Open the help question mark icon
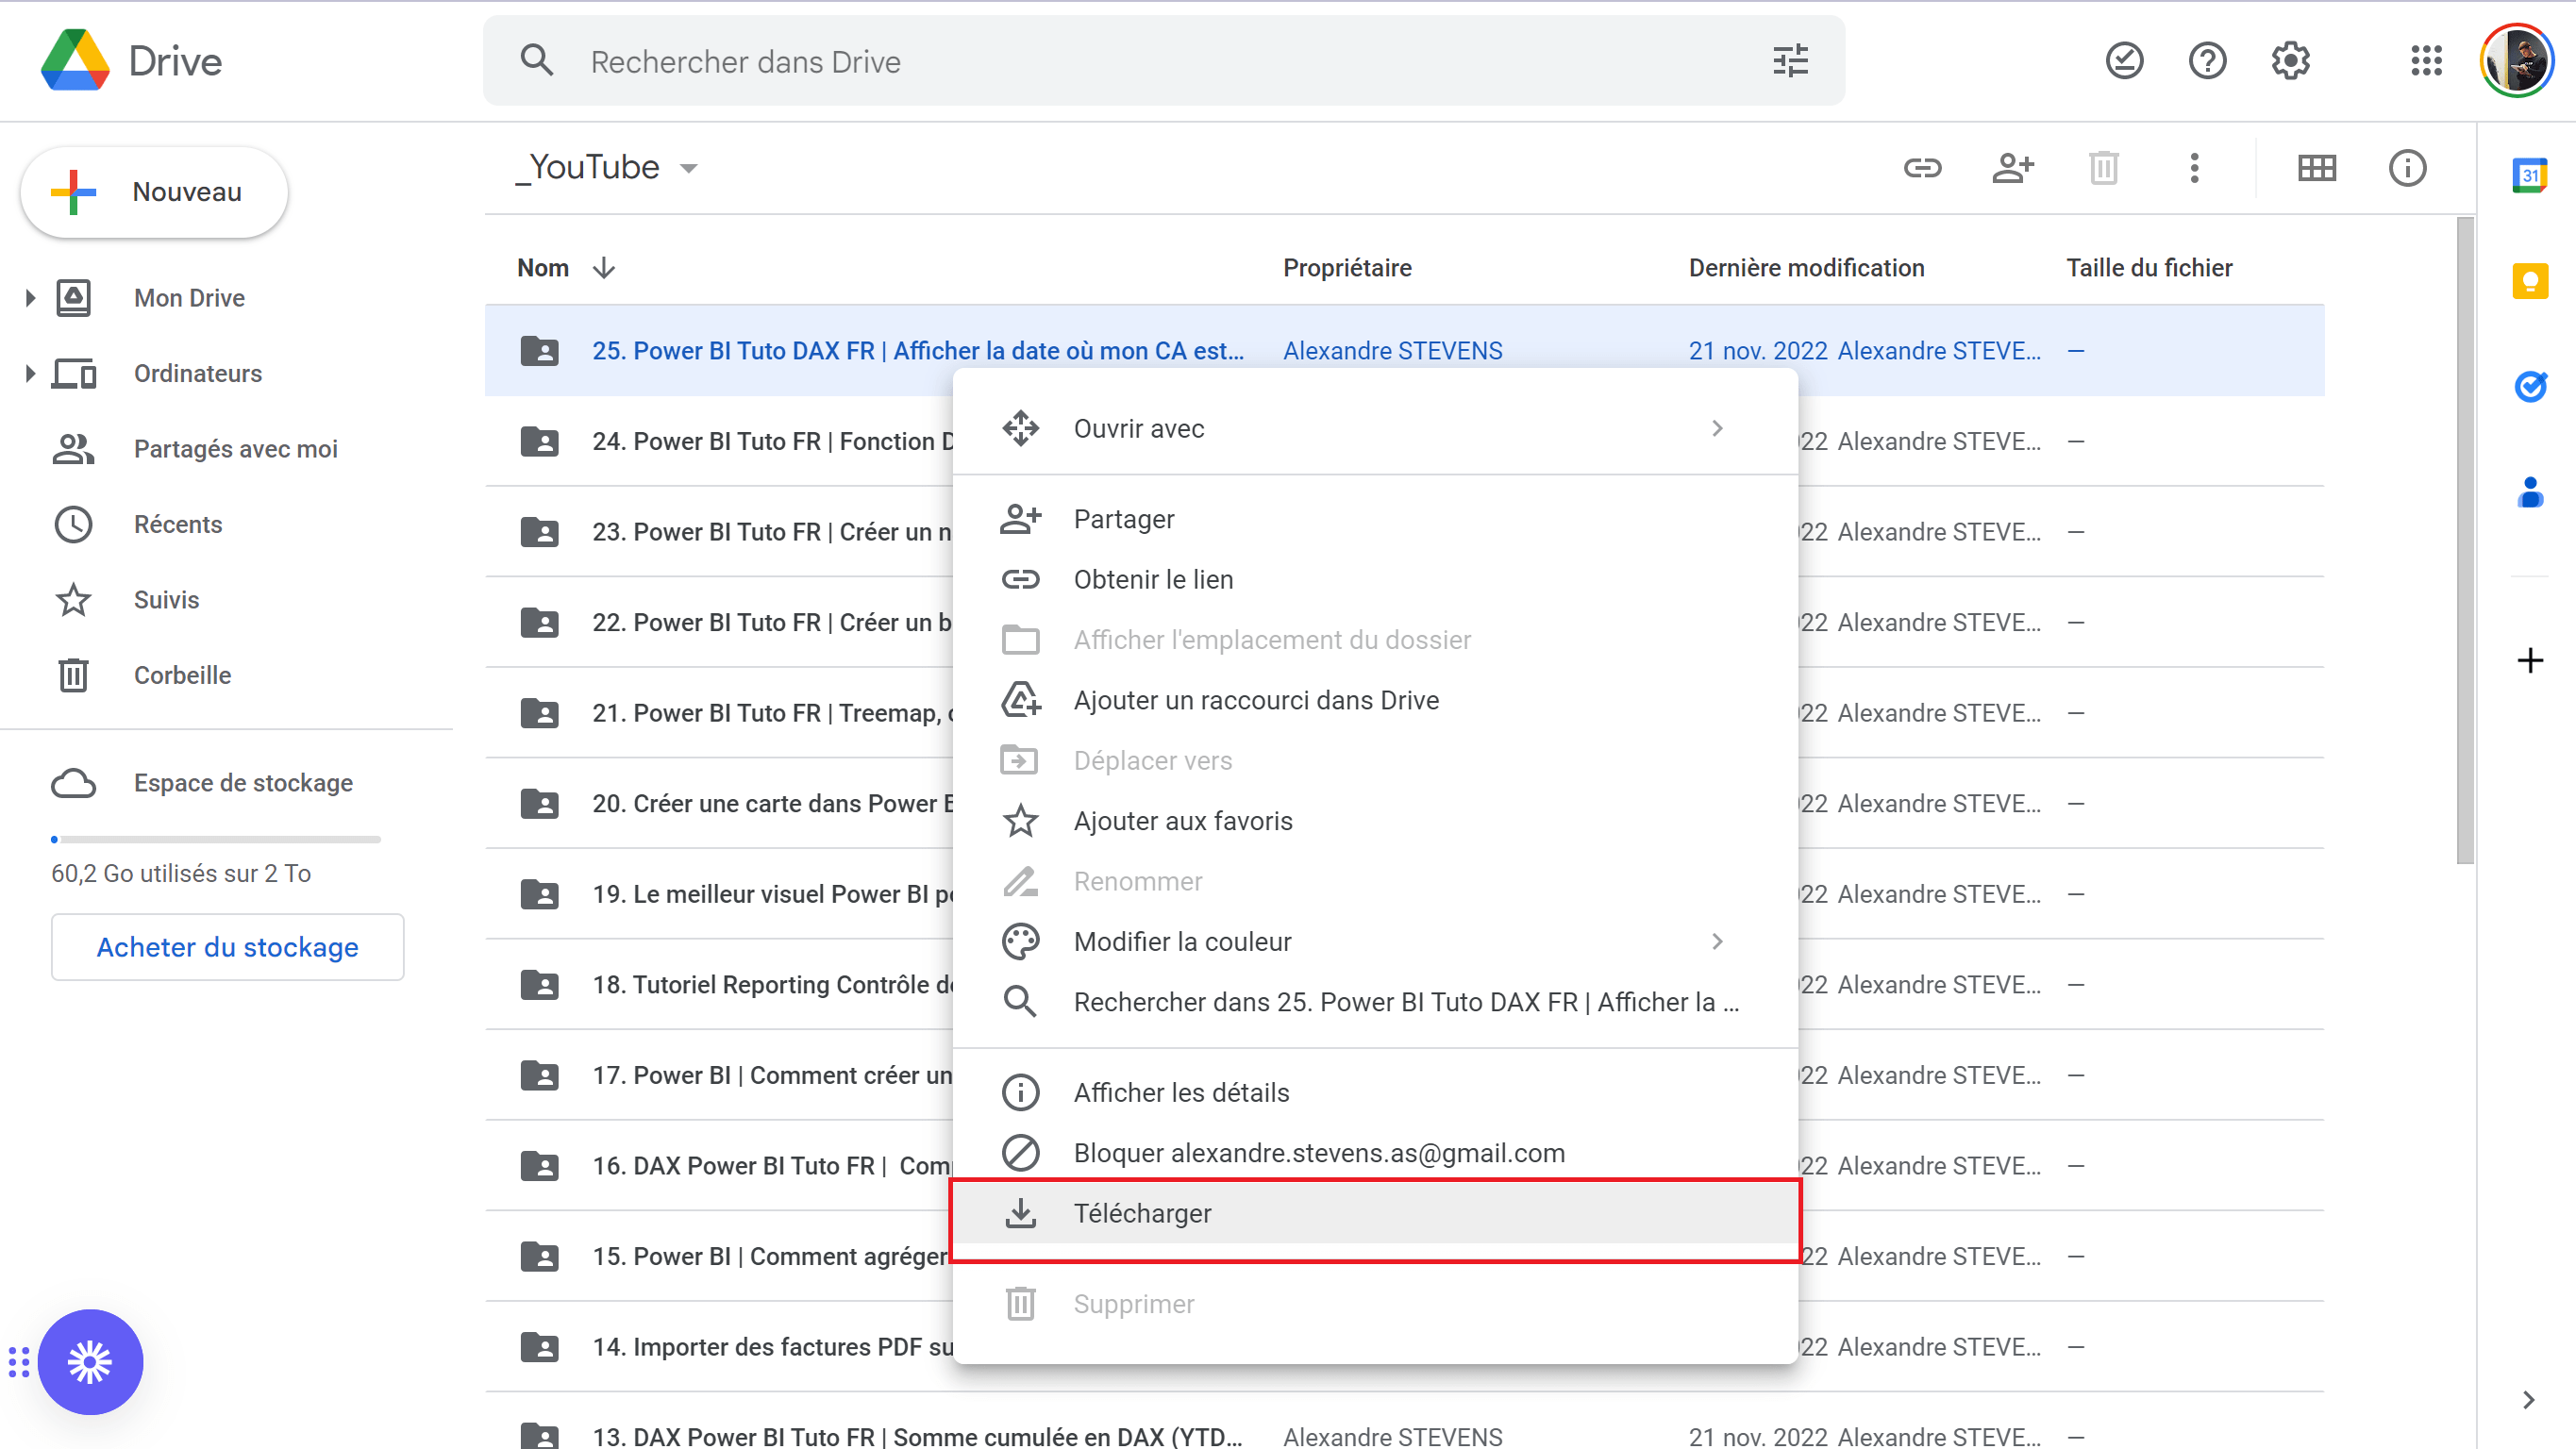This screenshot has height=1449, width=2576. coord(2207,61)
